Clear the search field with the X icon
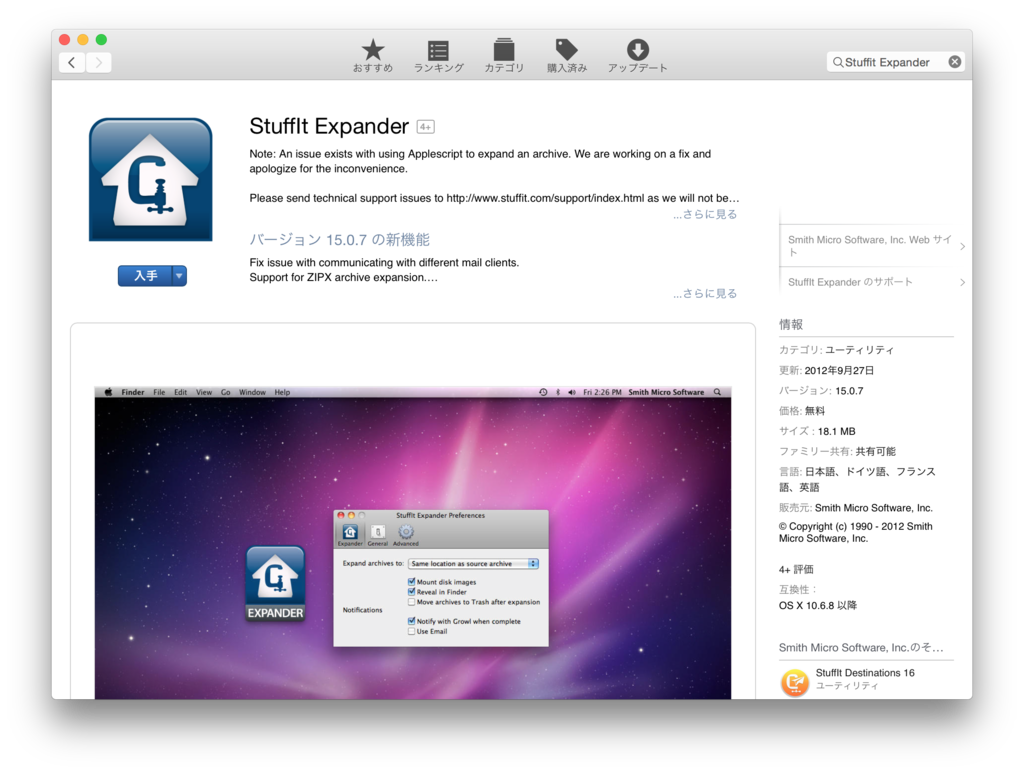Viewport: 1024px width, 773px height. (955, 62)
